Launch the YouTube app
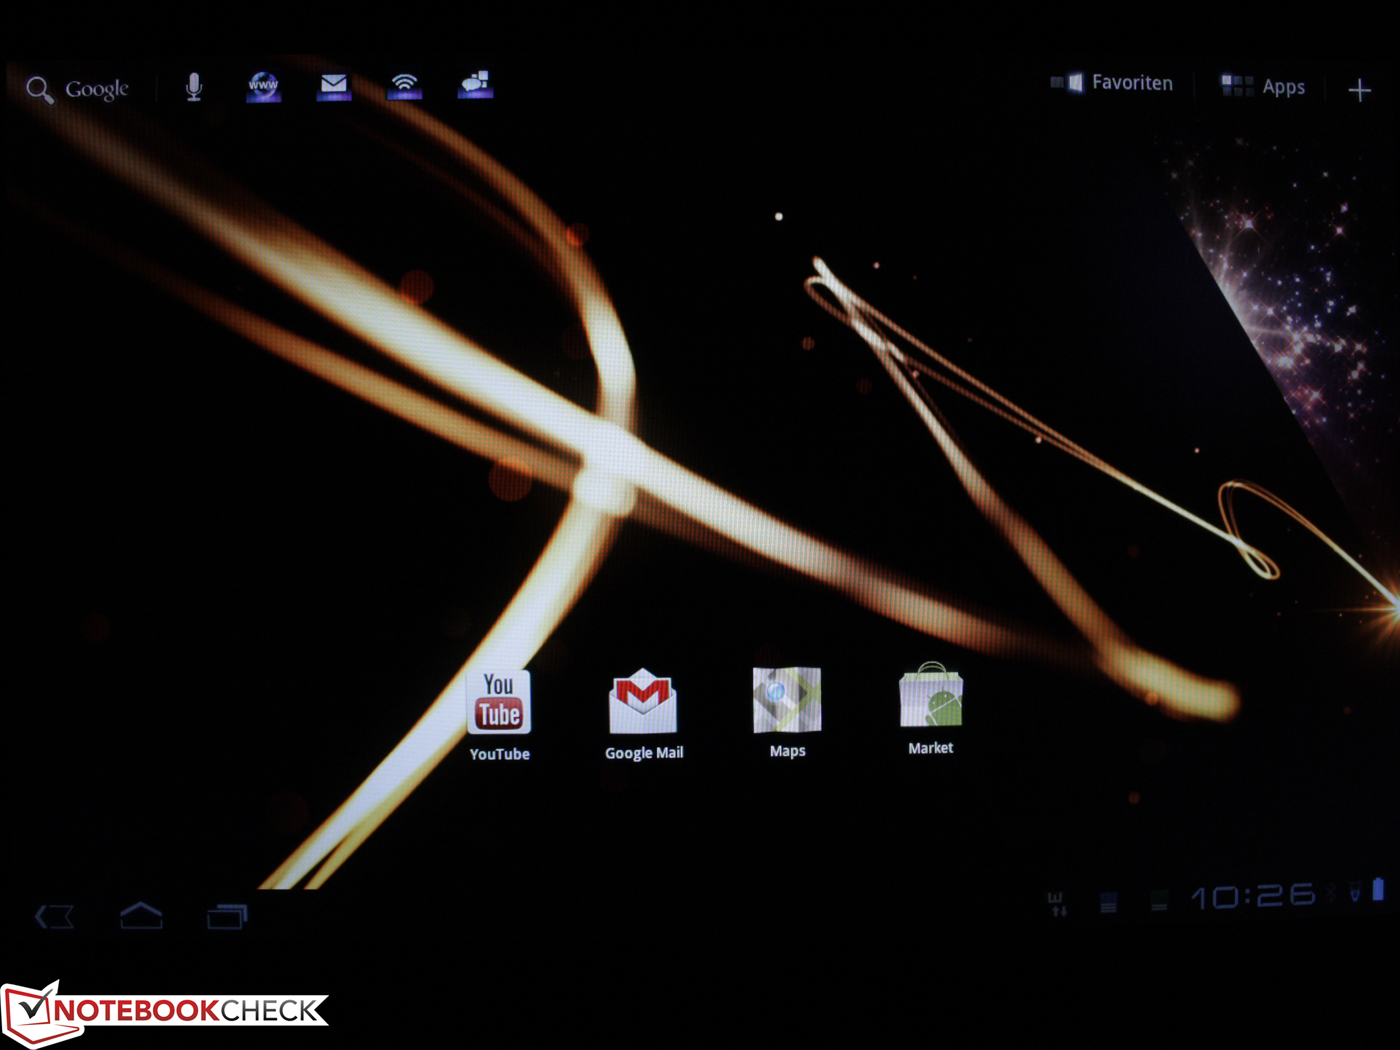The height and width of the screenshot is (1050, 1400). [499, 716]
